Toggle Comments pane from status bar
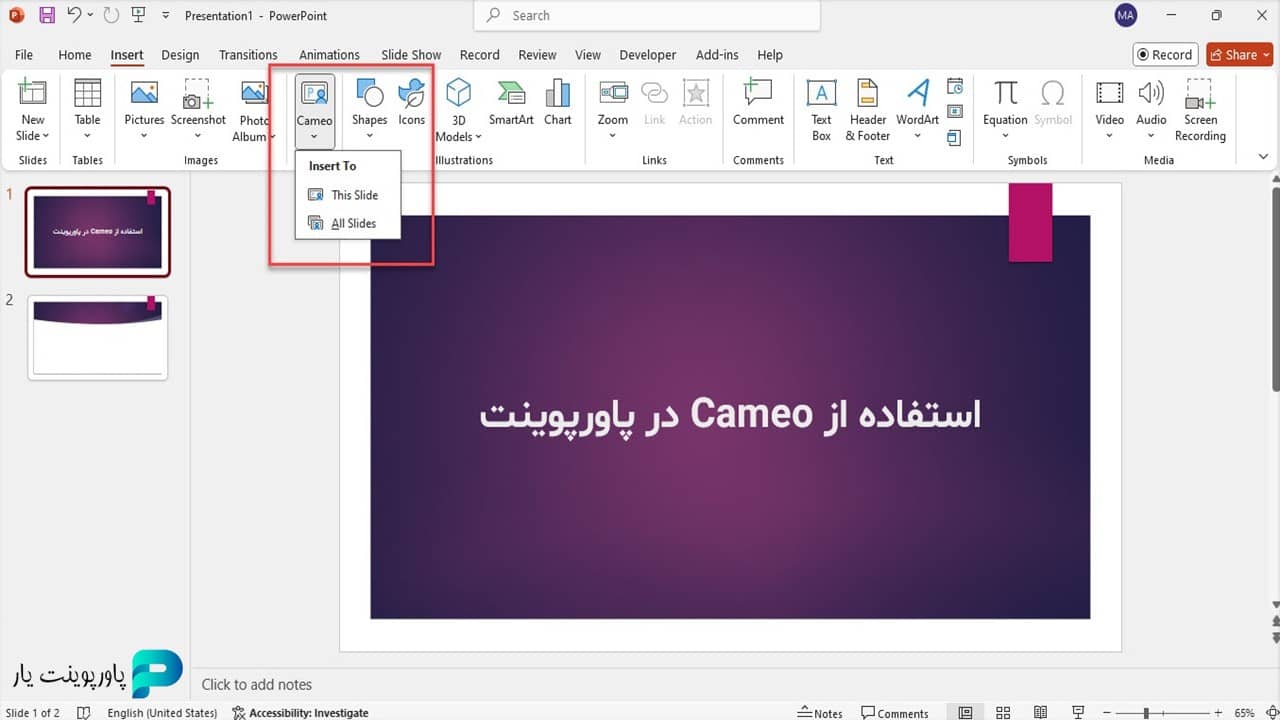 coord(895,712)
